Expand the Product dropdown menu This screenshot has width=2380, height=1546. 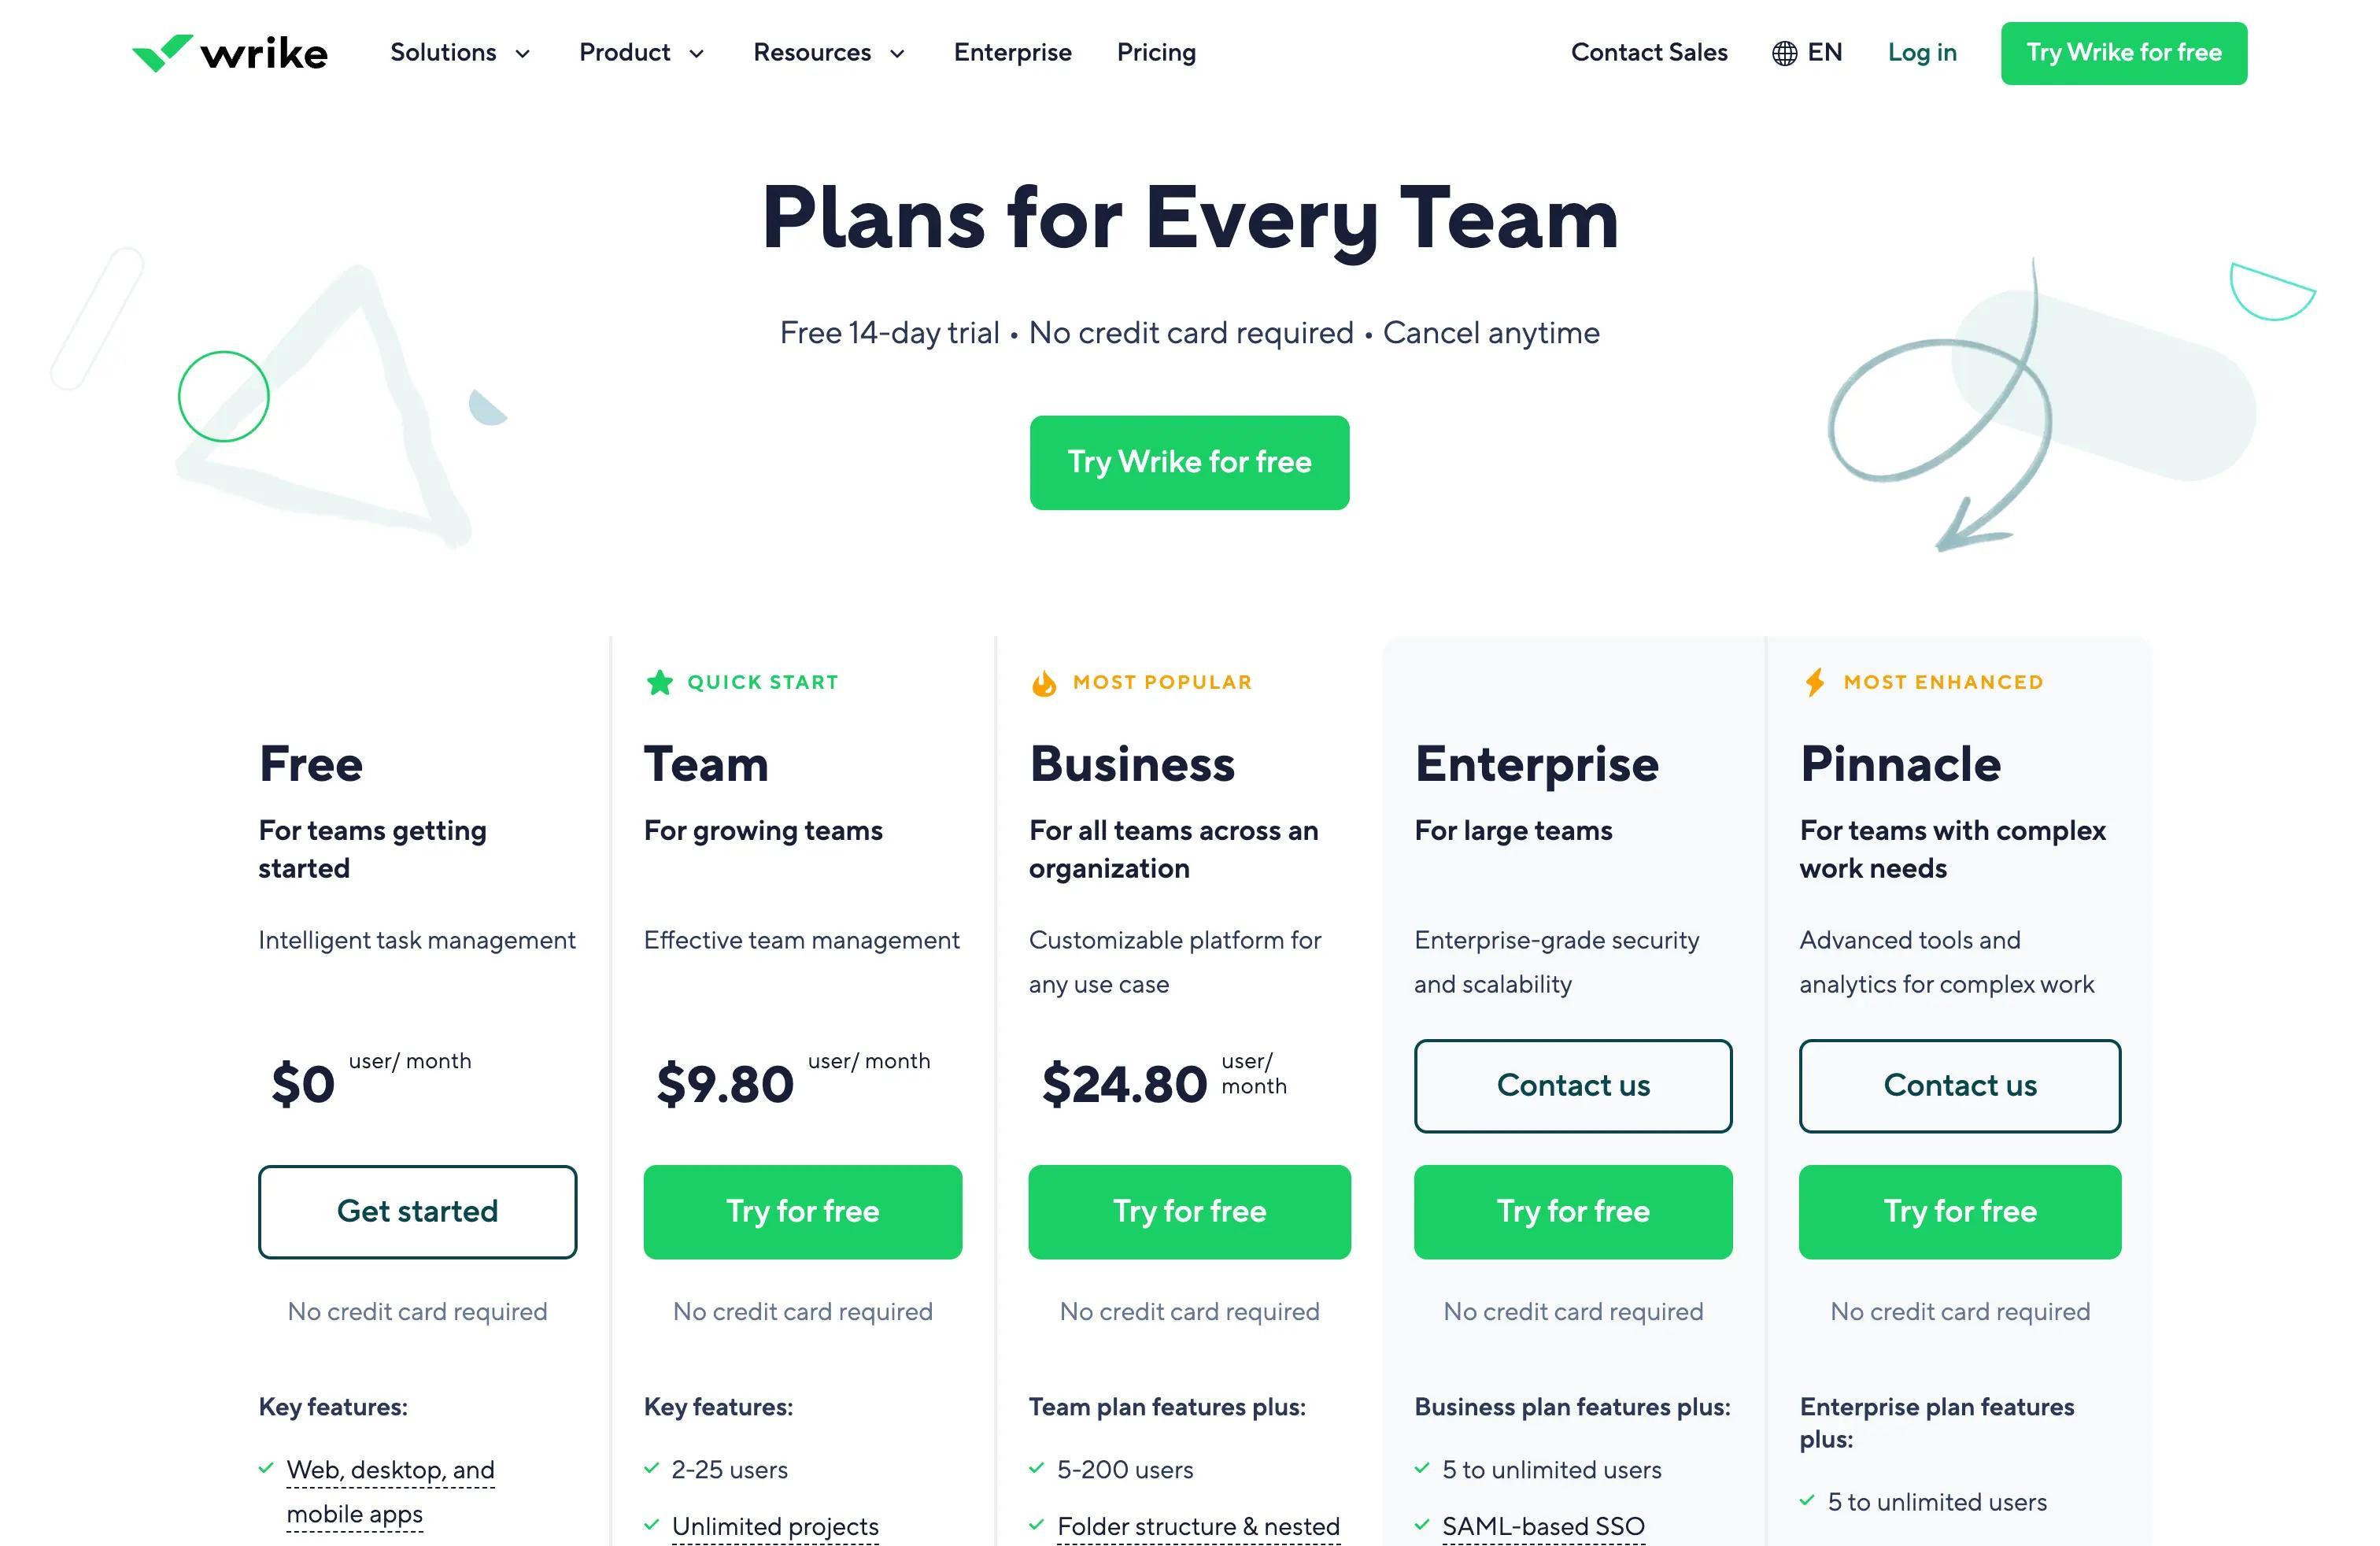642,52
